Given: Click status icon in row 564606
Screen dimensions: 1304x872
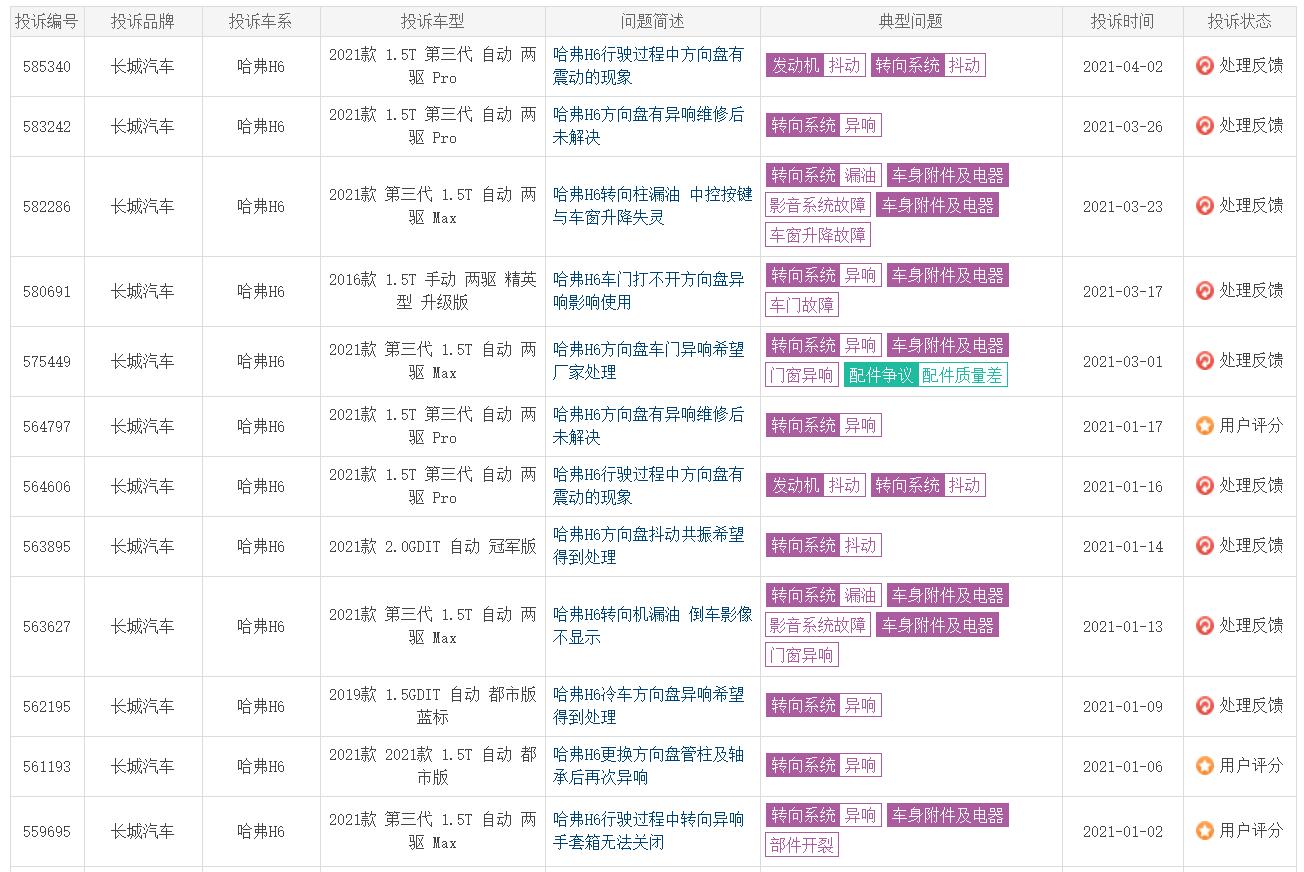Looking at the screenshot, I should 1205,486.
